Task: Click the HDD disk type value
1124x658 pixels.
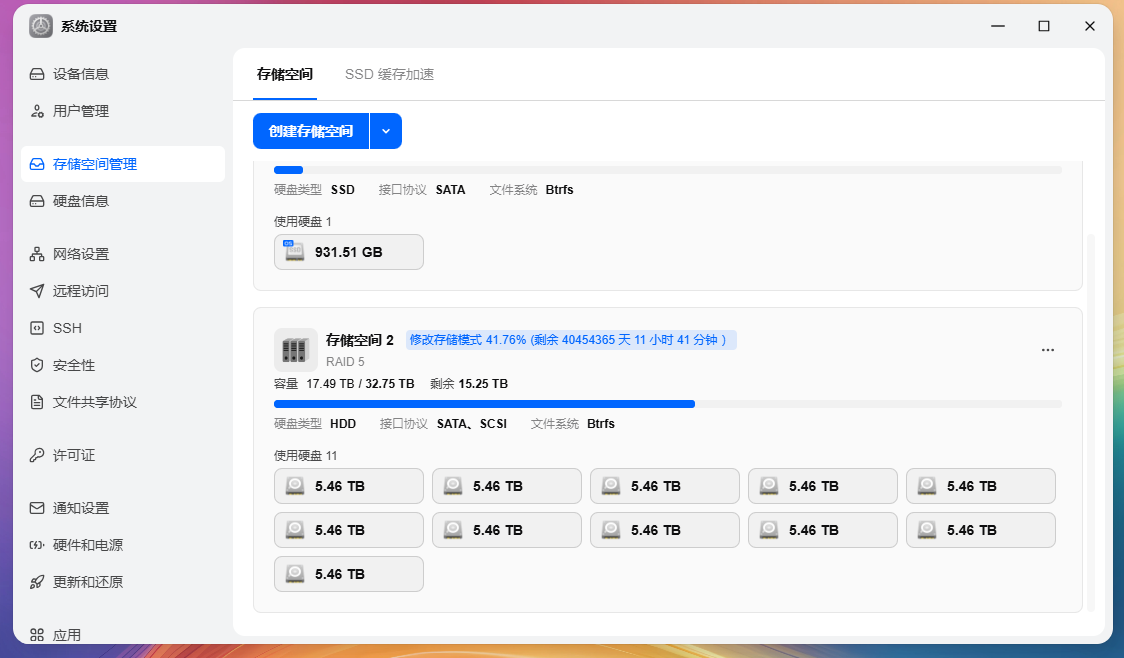Action: (343, 424)
